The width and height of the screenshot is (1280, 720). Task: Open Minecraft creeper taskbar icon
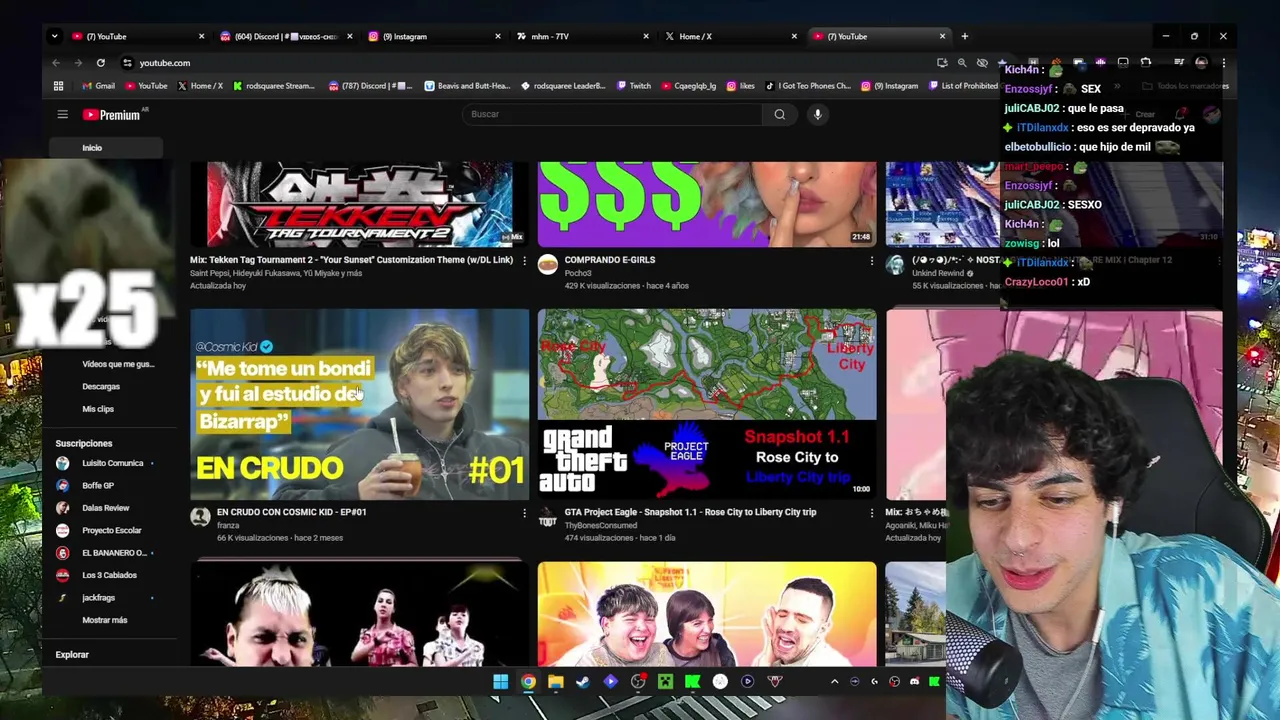[665, 682]
